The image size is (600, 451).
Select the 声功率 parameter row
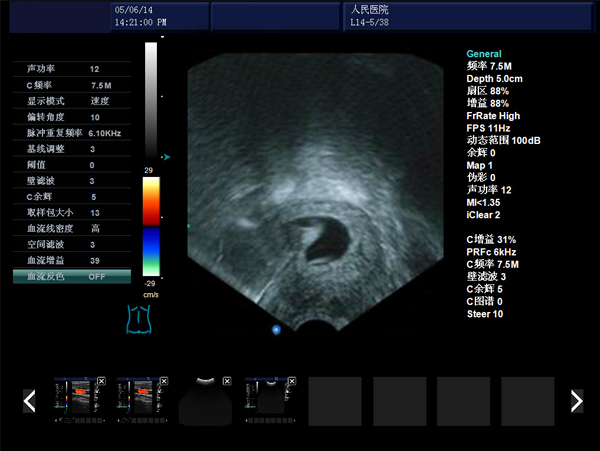71,69
